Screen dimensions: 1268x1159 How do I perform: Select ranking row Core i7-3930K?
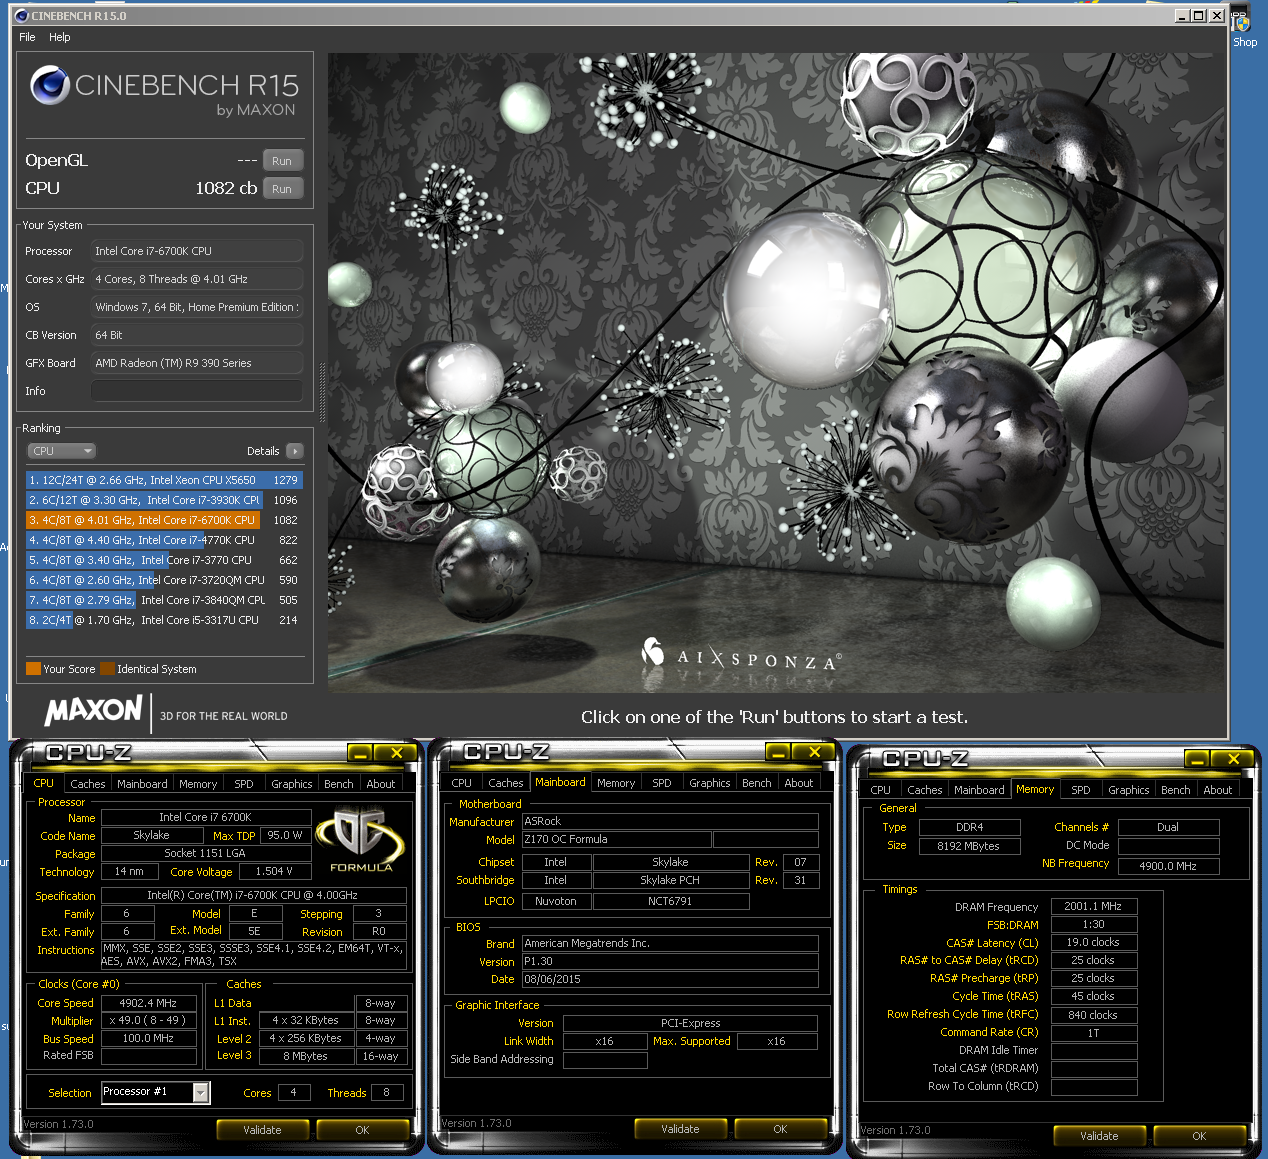tap(164, 500)
